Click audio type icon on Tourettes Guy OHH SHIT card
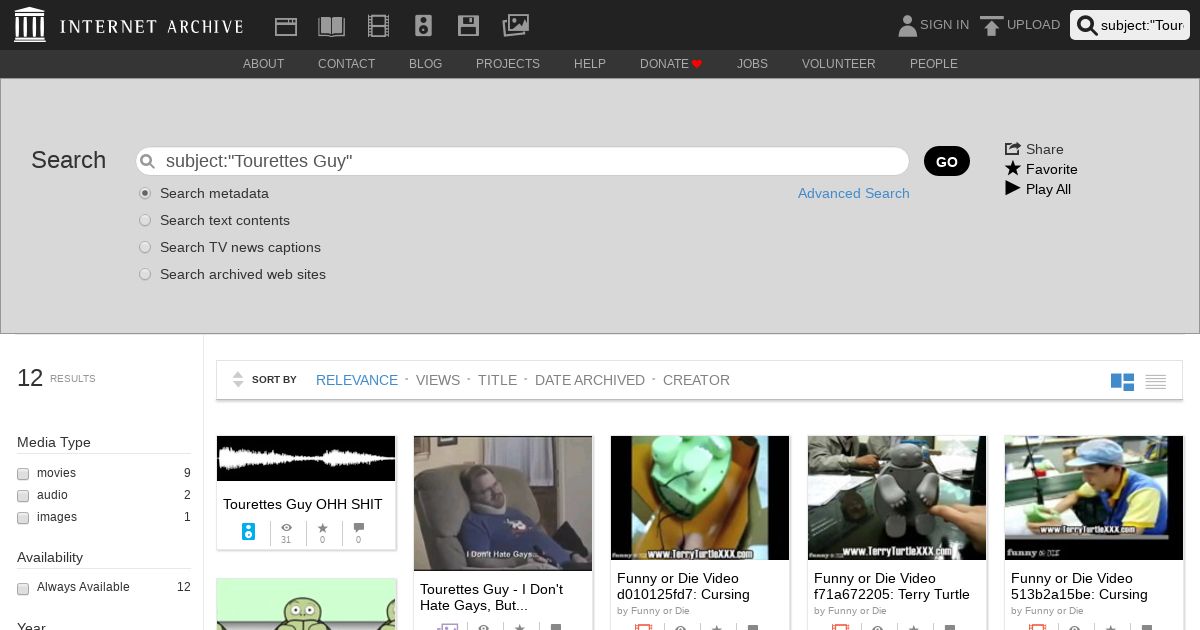 [248, 532]
